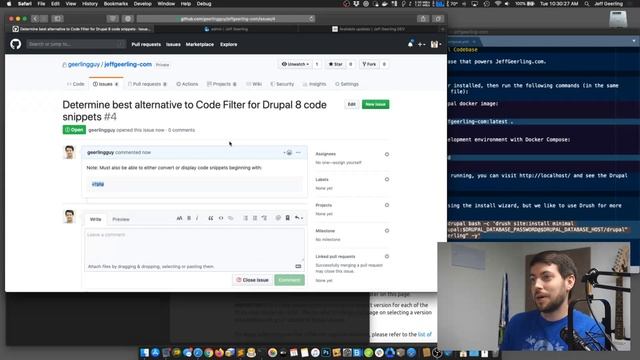
Task: Open Milestone gear settings
Action: [387, 231]
